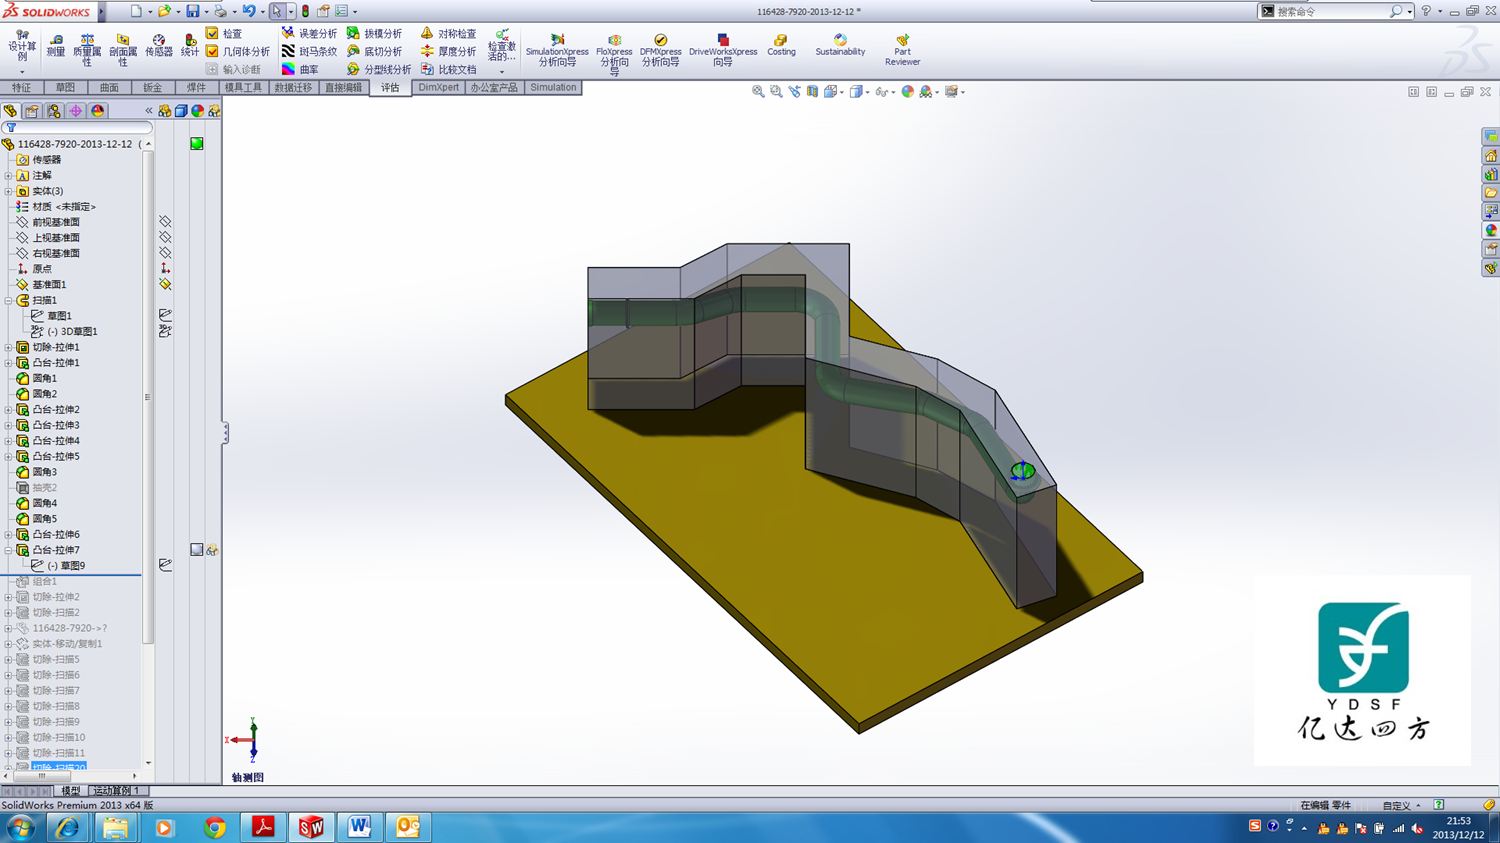
Task: Expand the 实体(3) folder
Action: (8, 191)
